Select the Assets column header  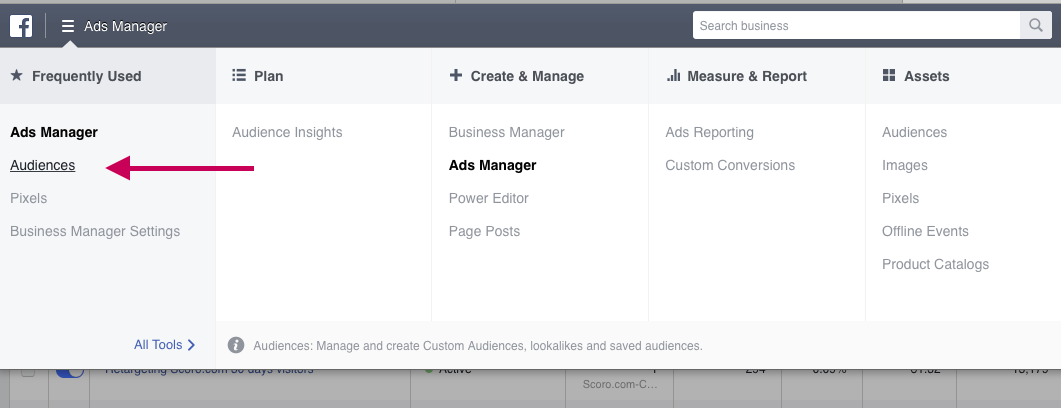click(x=963, y=76)
